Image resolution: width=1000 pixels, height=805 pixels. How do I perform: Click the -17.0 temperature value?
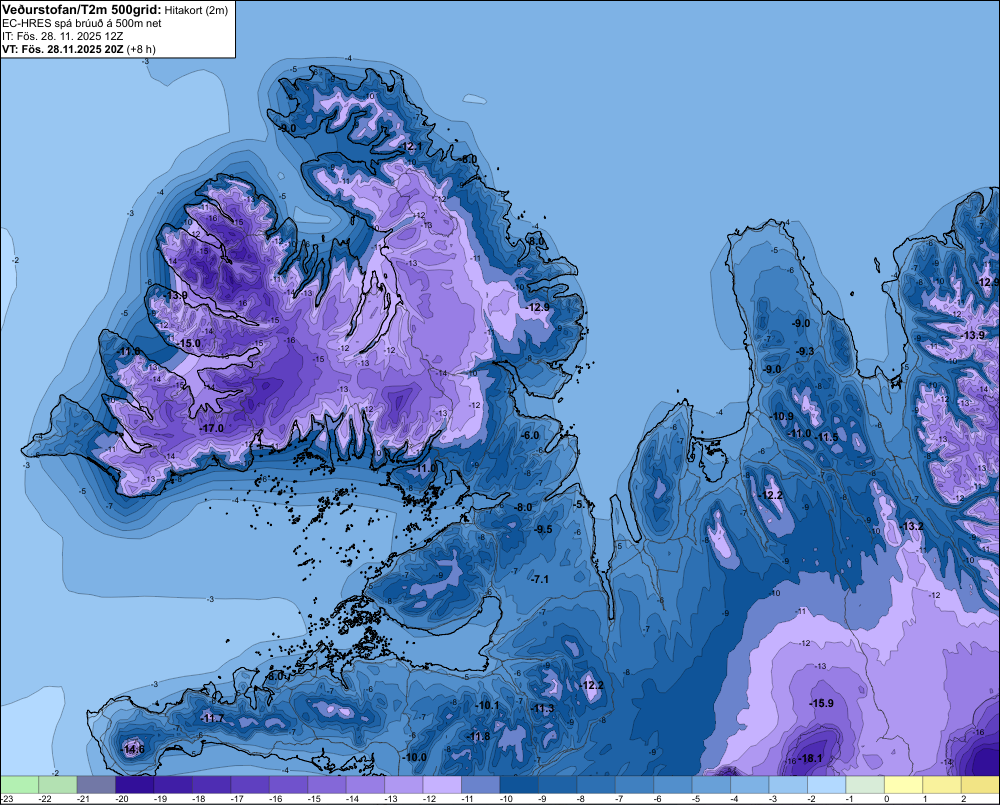[212, 428]
